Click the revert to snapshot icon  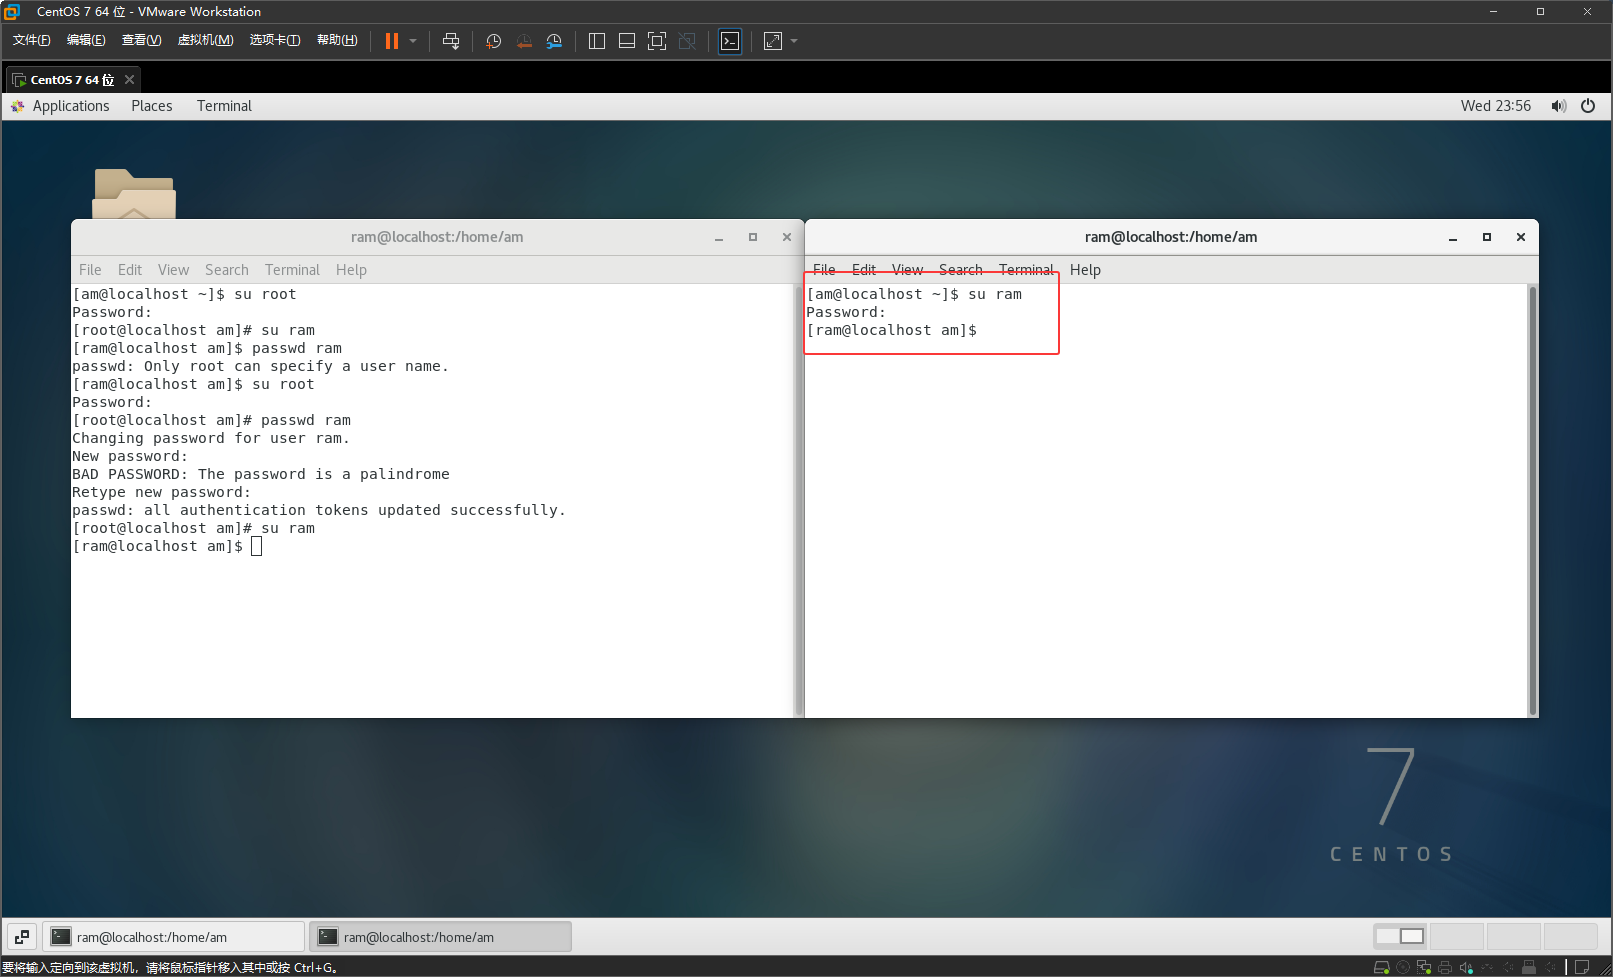[524, 41]
